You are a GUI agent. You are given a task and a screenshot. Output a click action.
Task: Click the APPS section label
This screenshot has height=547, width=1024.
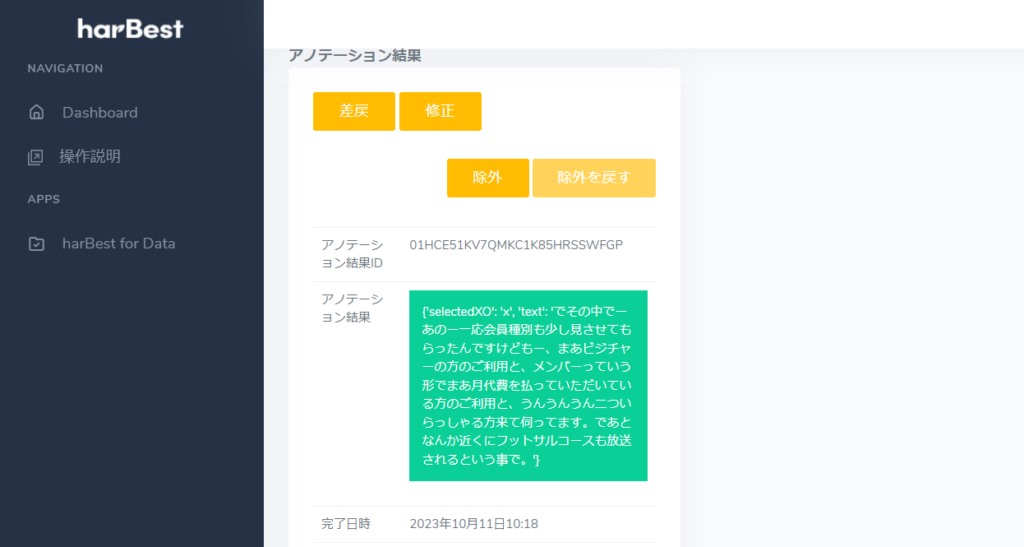44,199
